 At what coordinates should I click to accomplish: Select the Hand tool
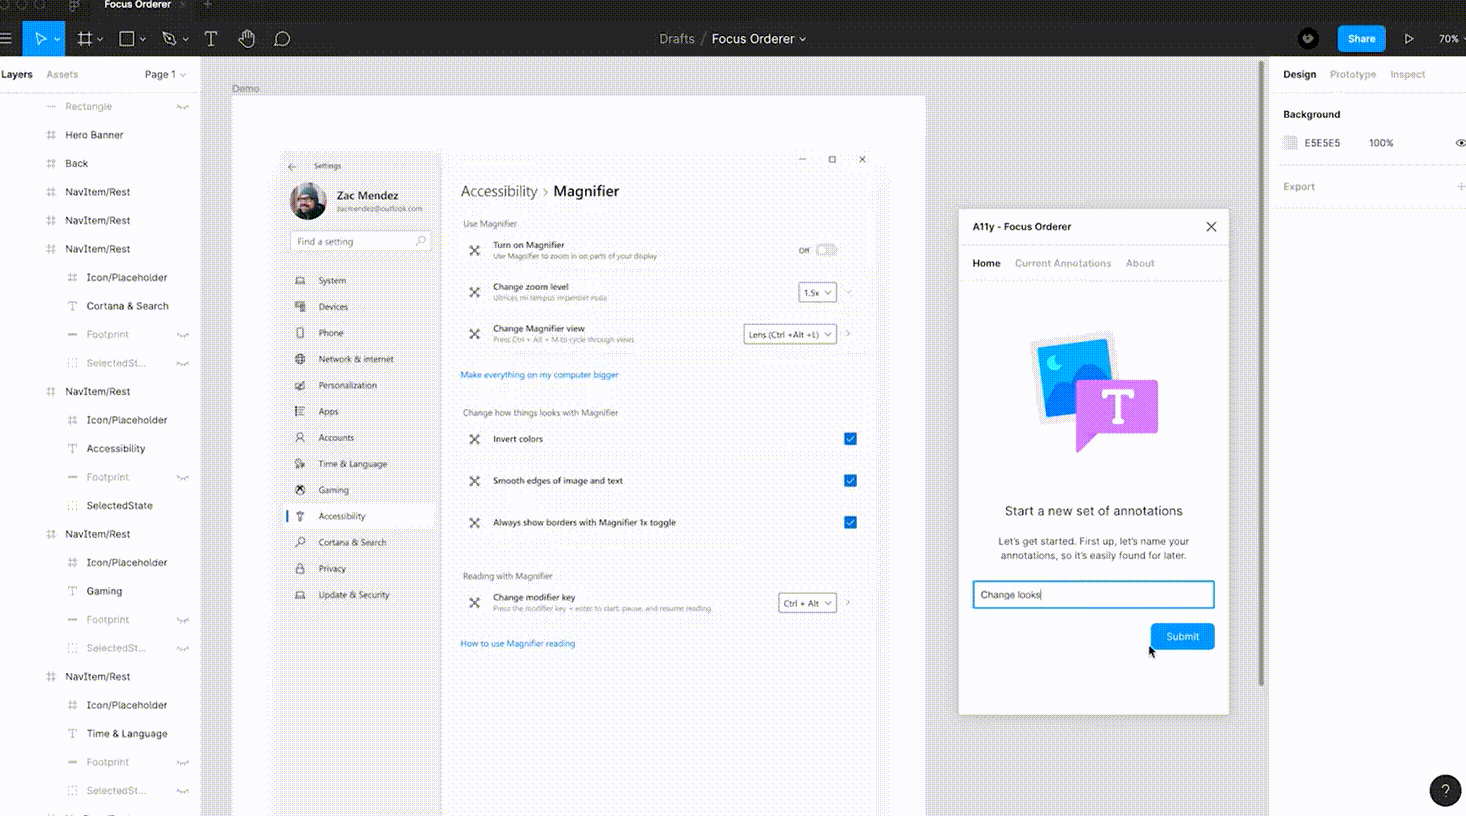(x=247, y=39)
